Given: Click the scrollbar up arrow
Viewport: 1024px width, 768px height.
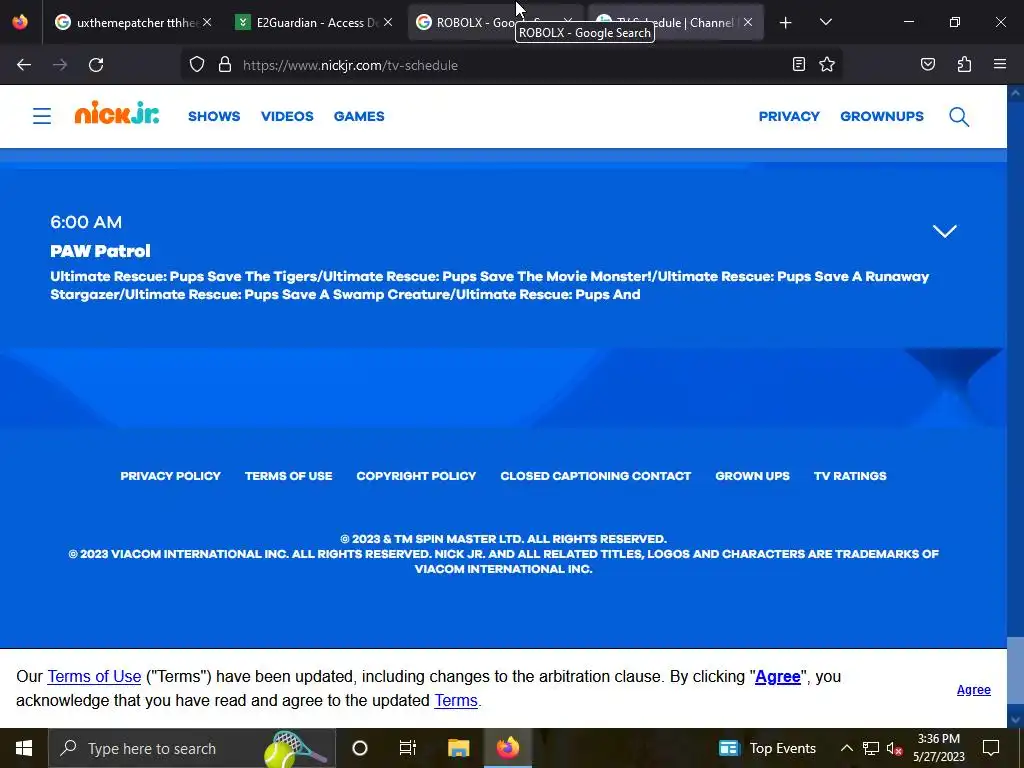Looking at the screenshot, I should (1016, 93).
